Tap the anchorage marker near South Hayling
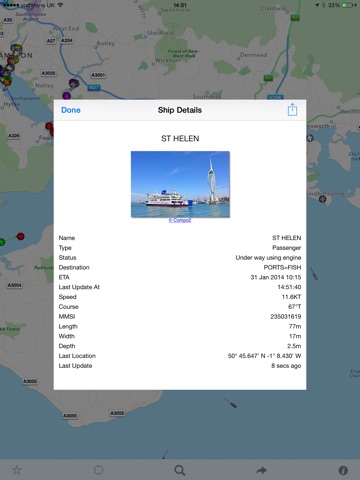360x480 pixels. point(322,199)
